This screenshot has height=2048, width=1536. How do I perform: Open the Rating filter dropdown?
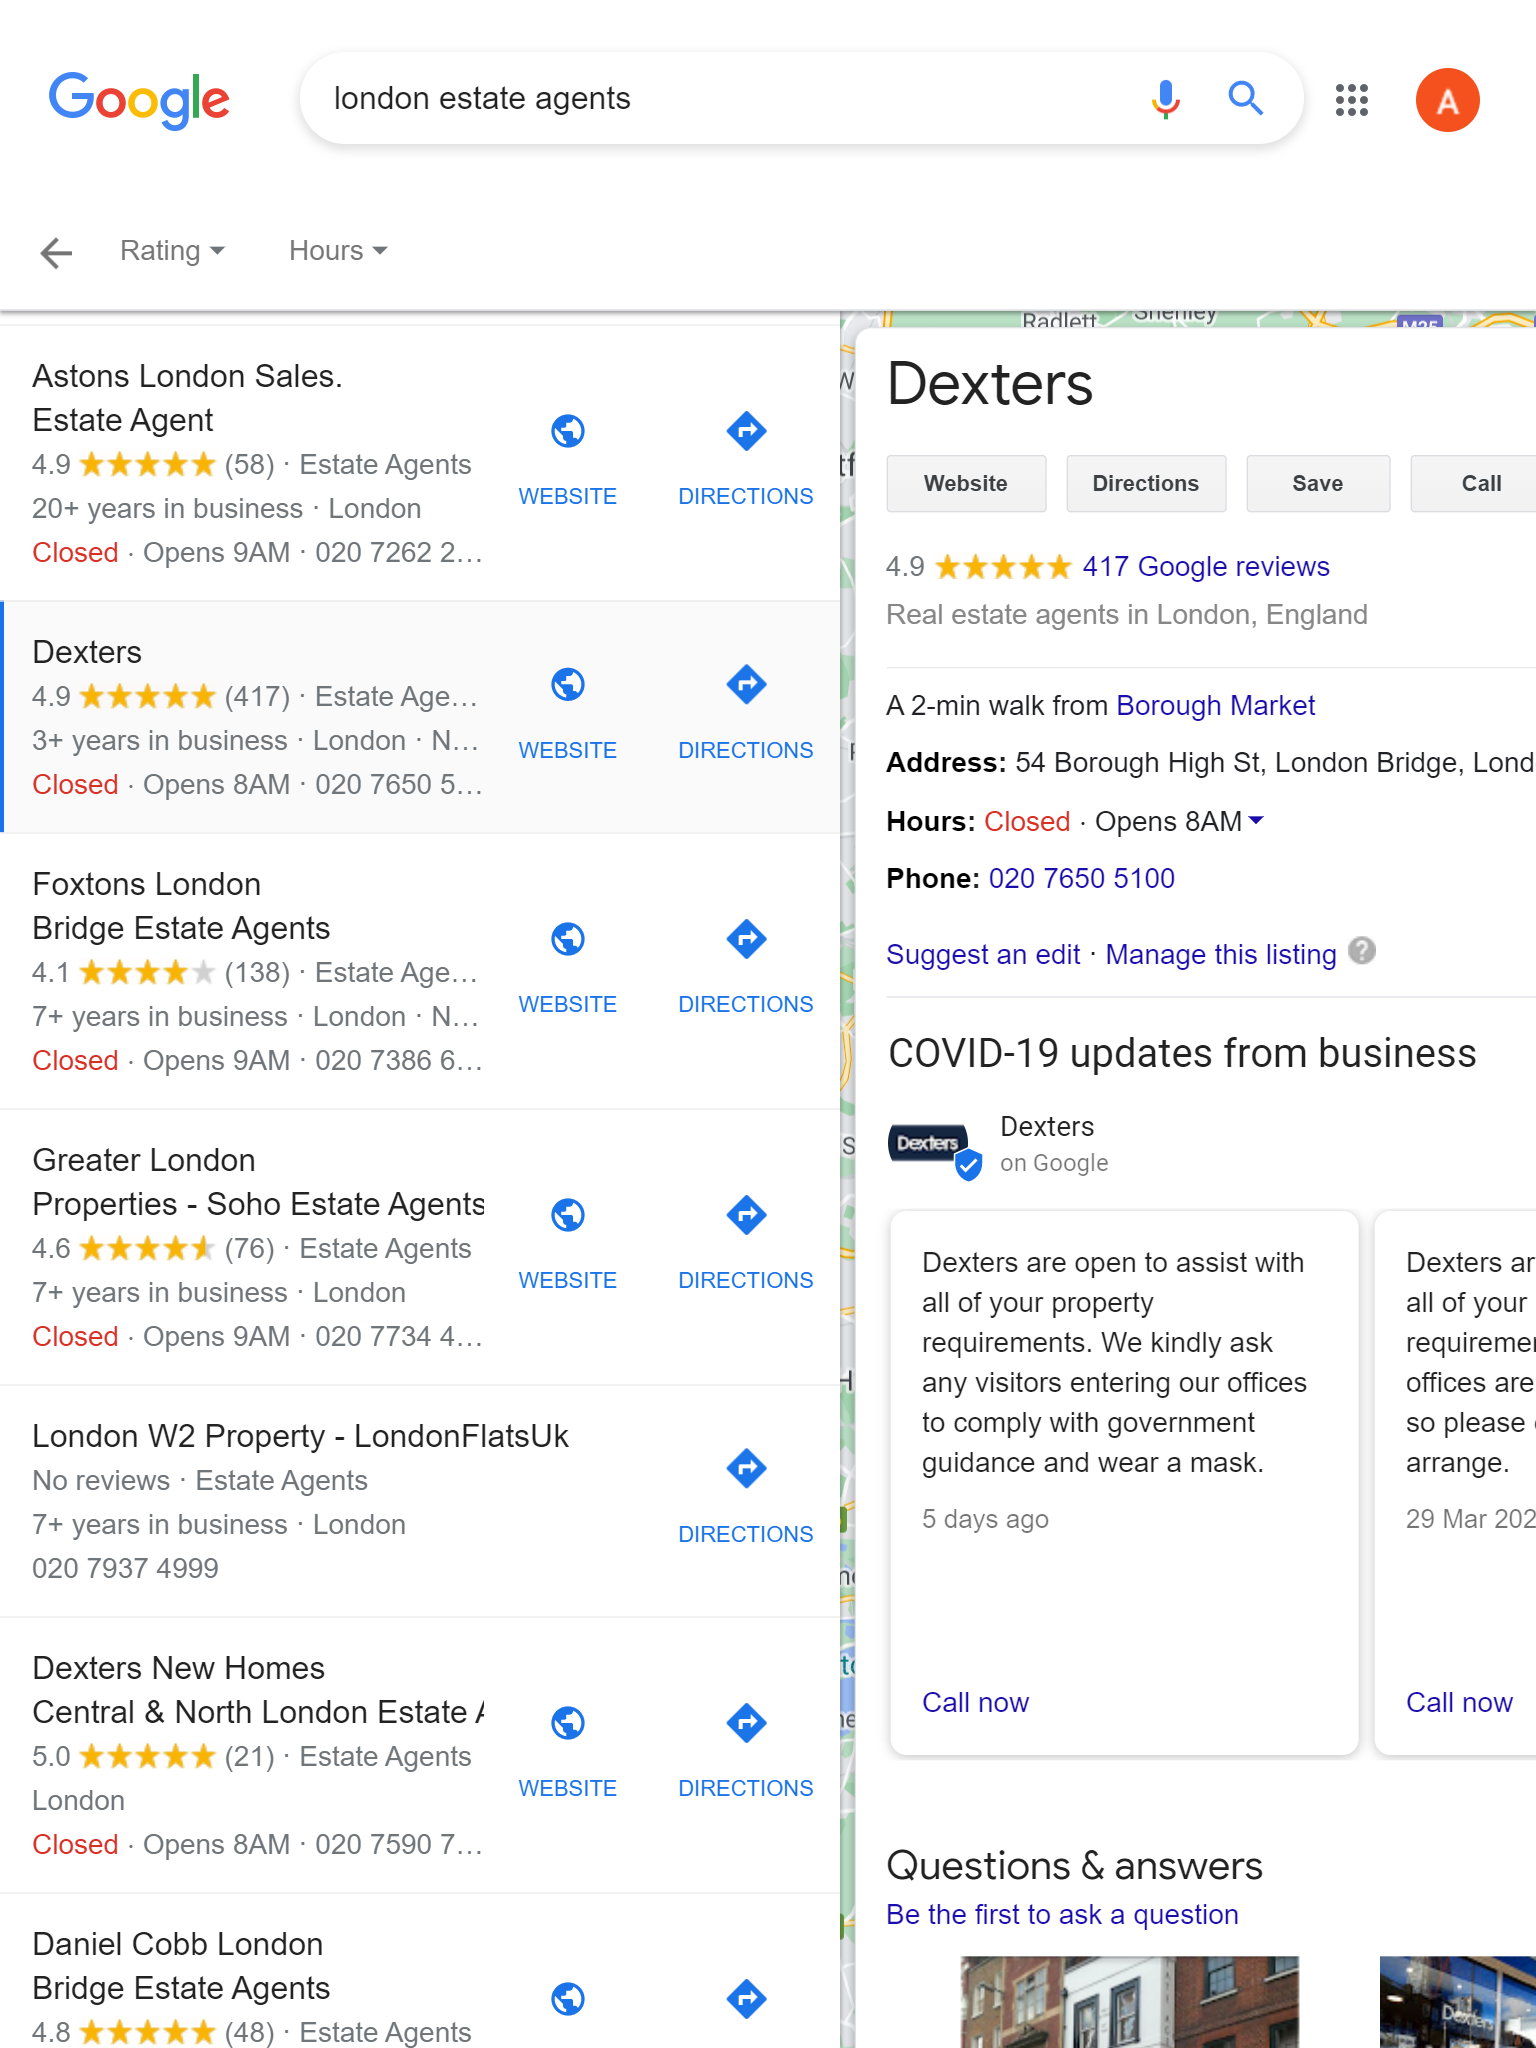coord(172,251)
